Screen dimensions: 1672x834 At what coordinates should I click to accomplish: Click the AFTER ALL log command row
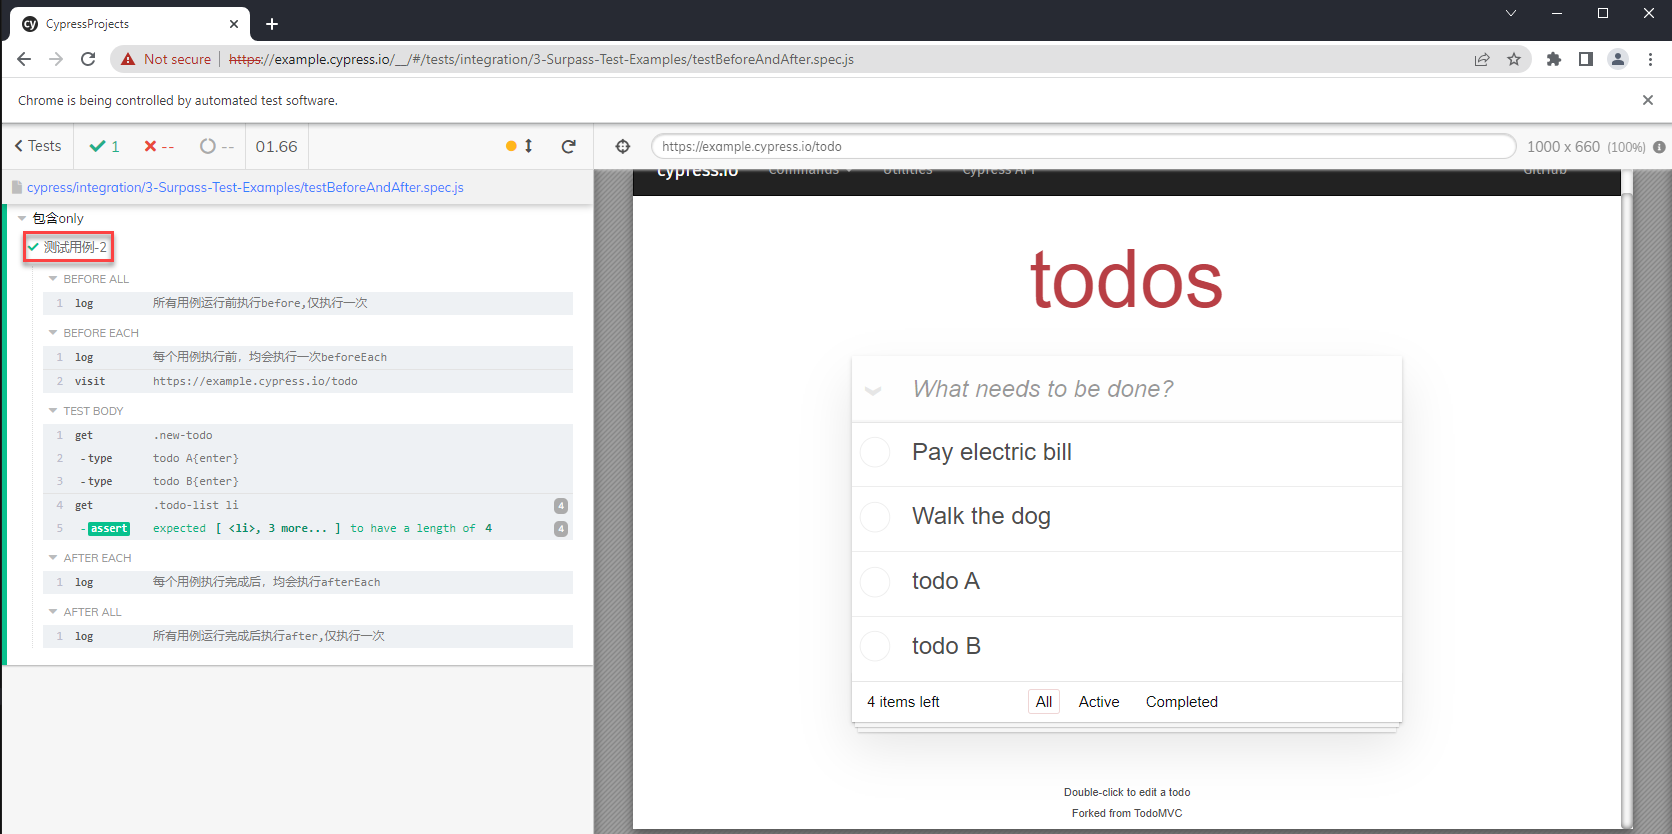point(308,636)
